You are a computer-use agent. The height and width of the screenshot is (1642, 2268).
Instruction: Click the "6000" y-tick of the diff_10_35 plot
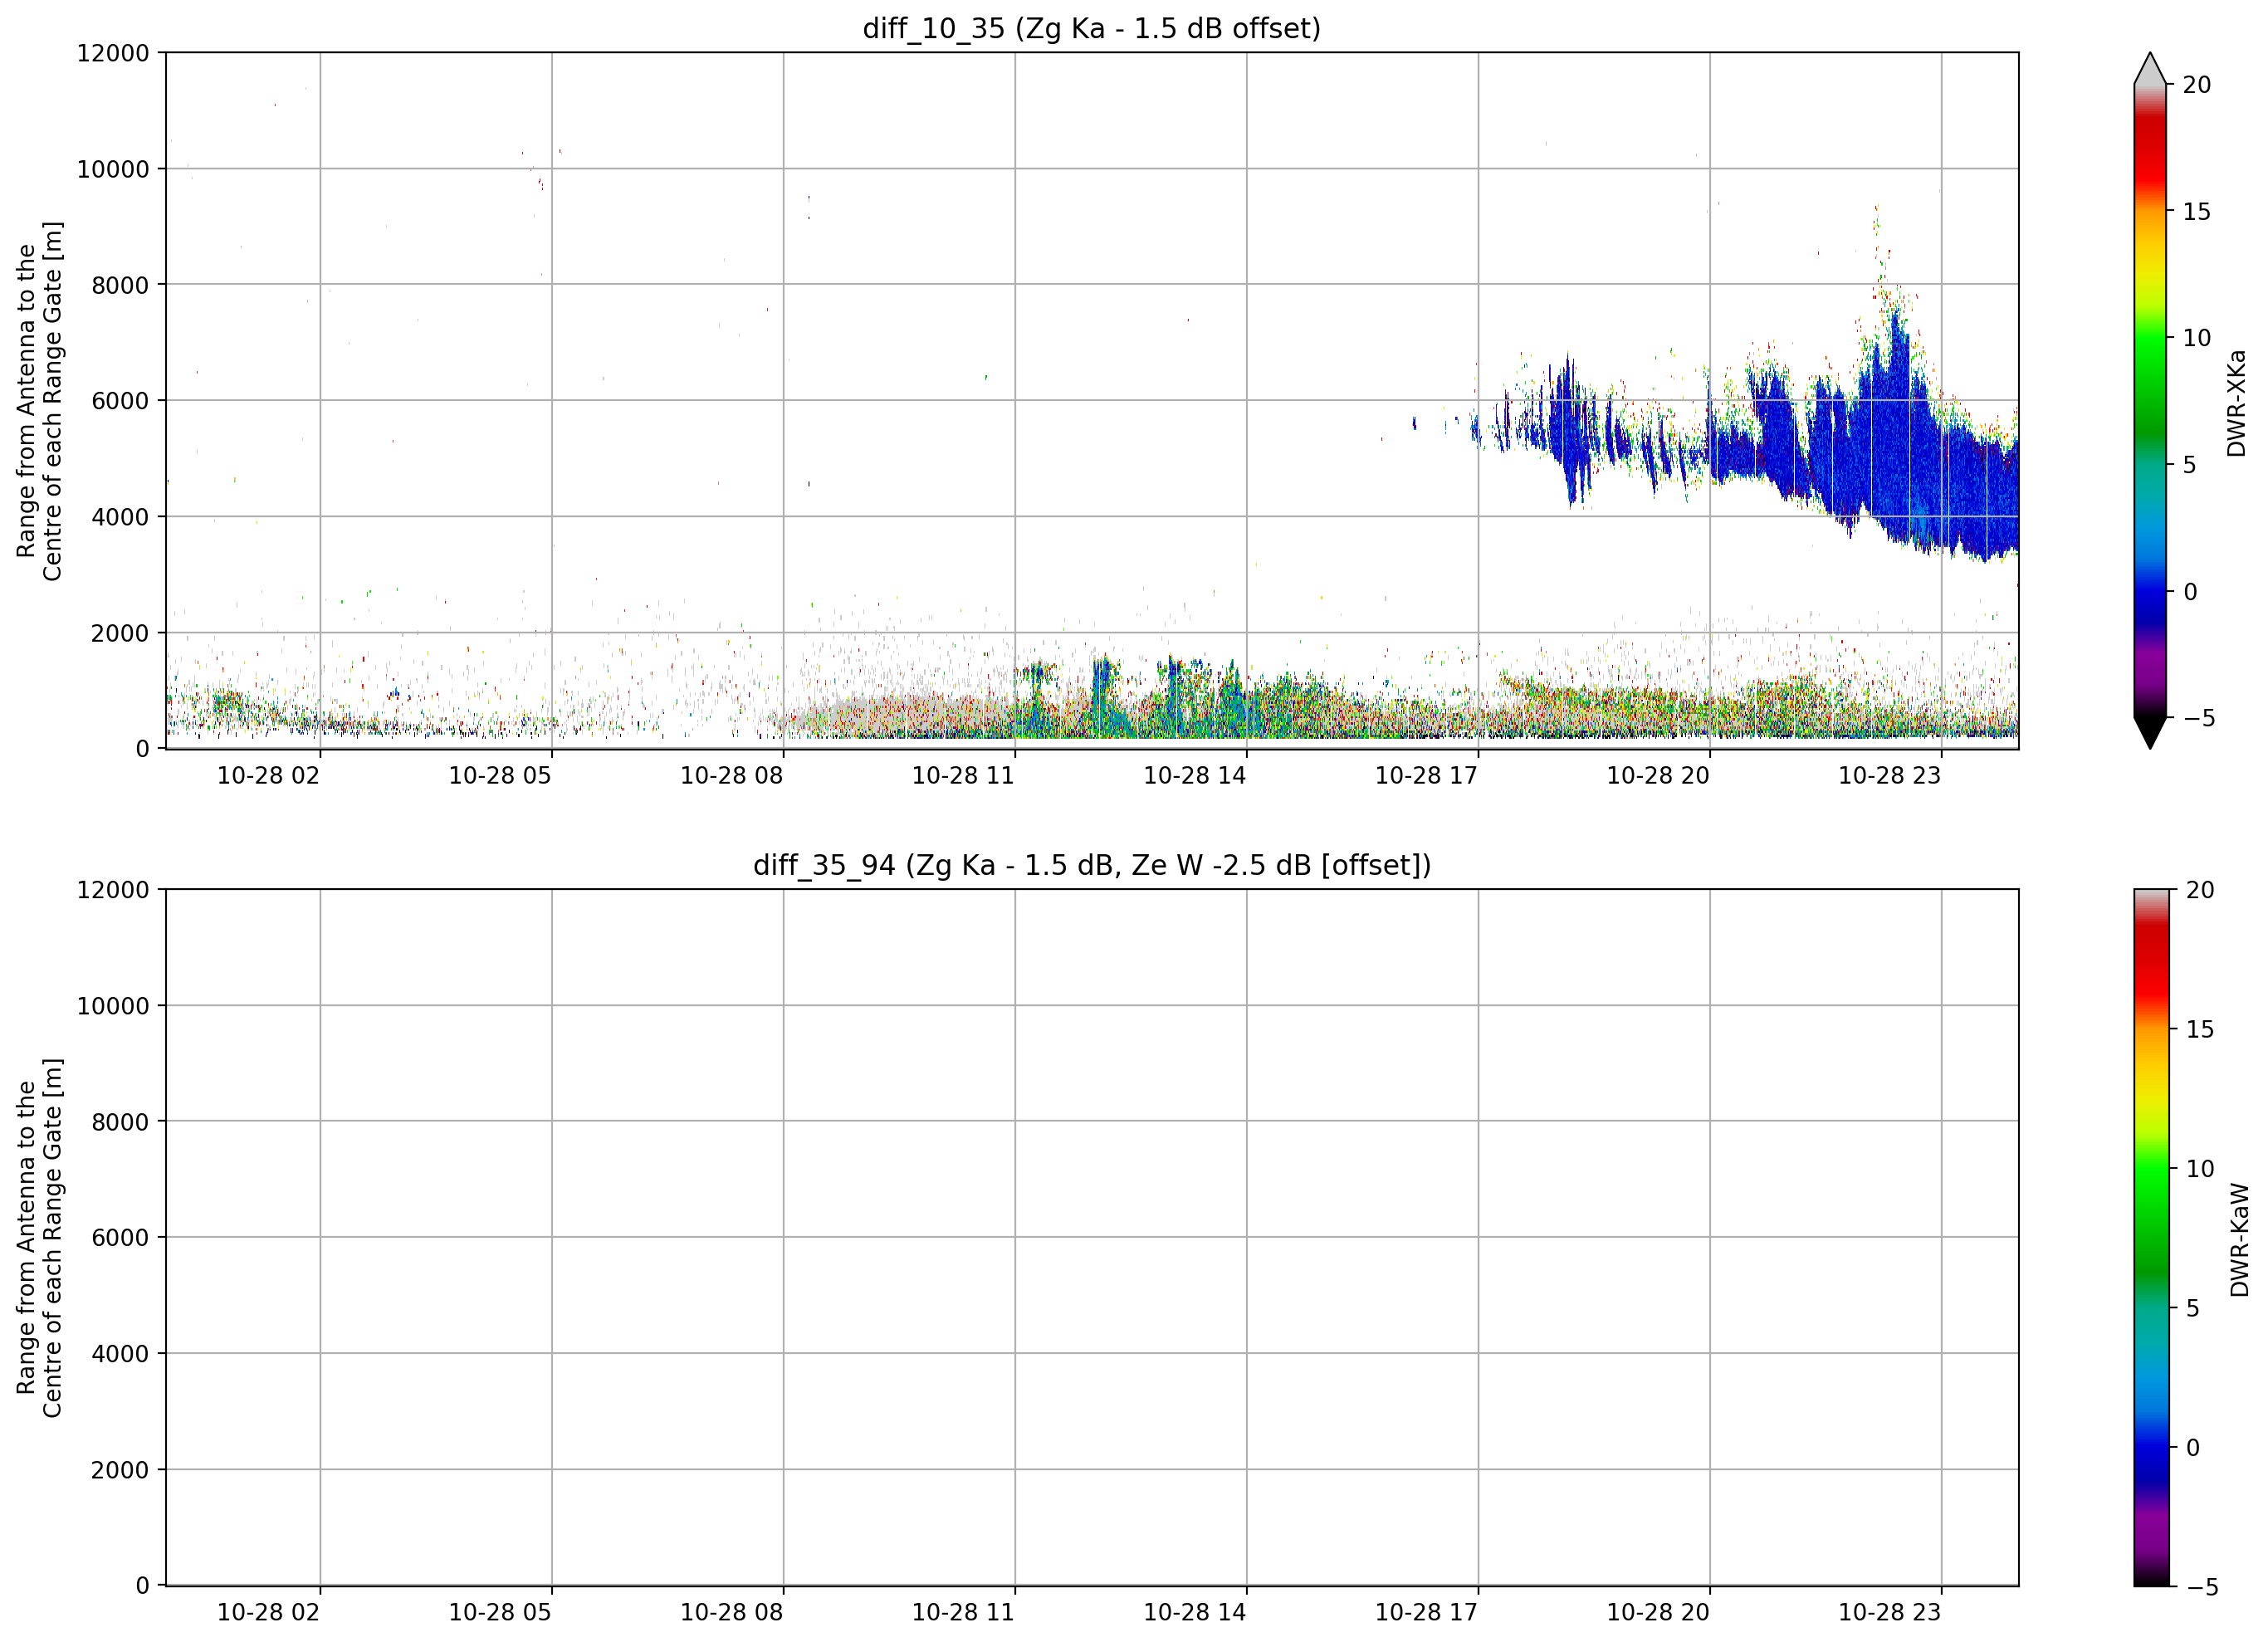pos(120,401)
